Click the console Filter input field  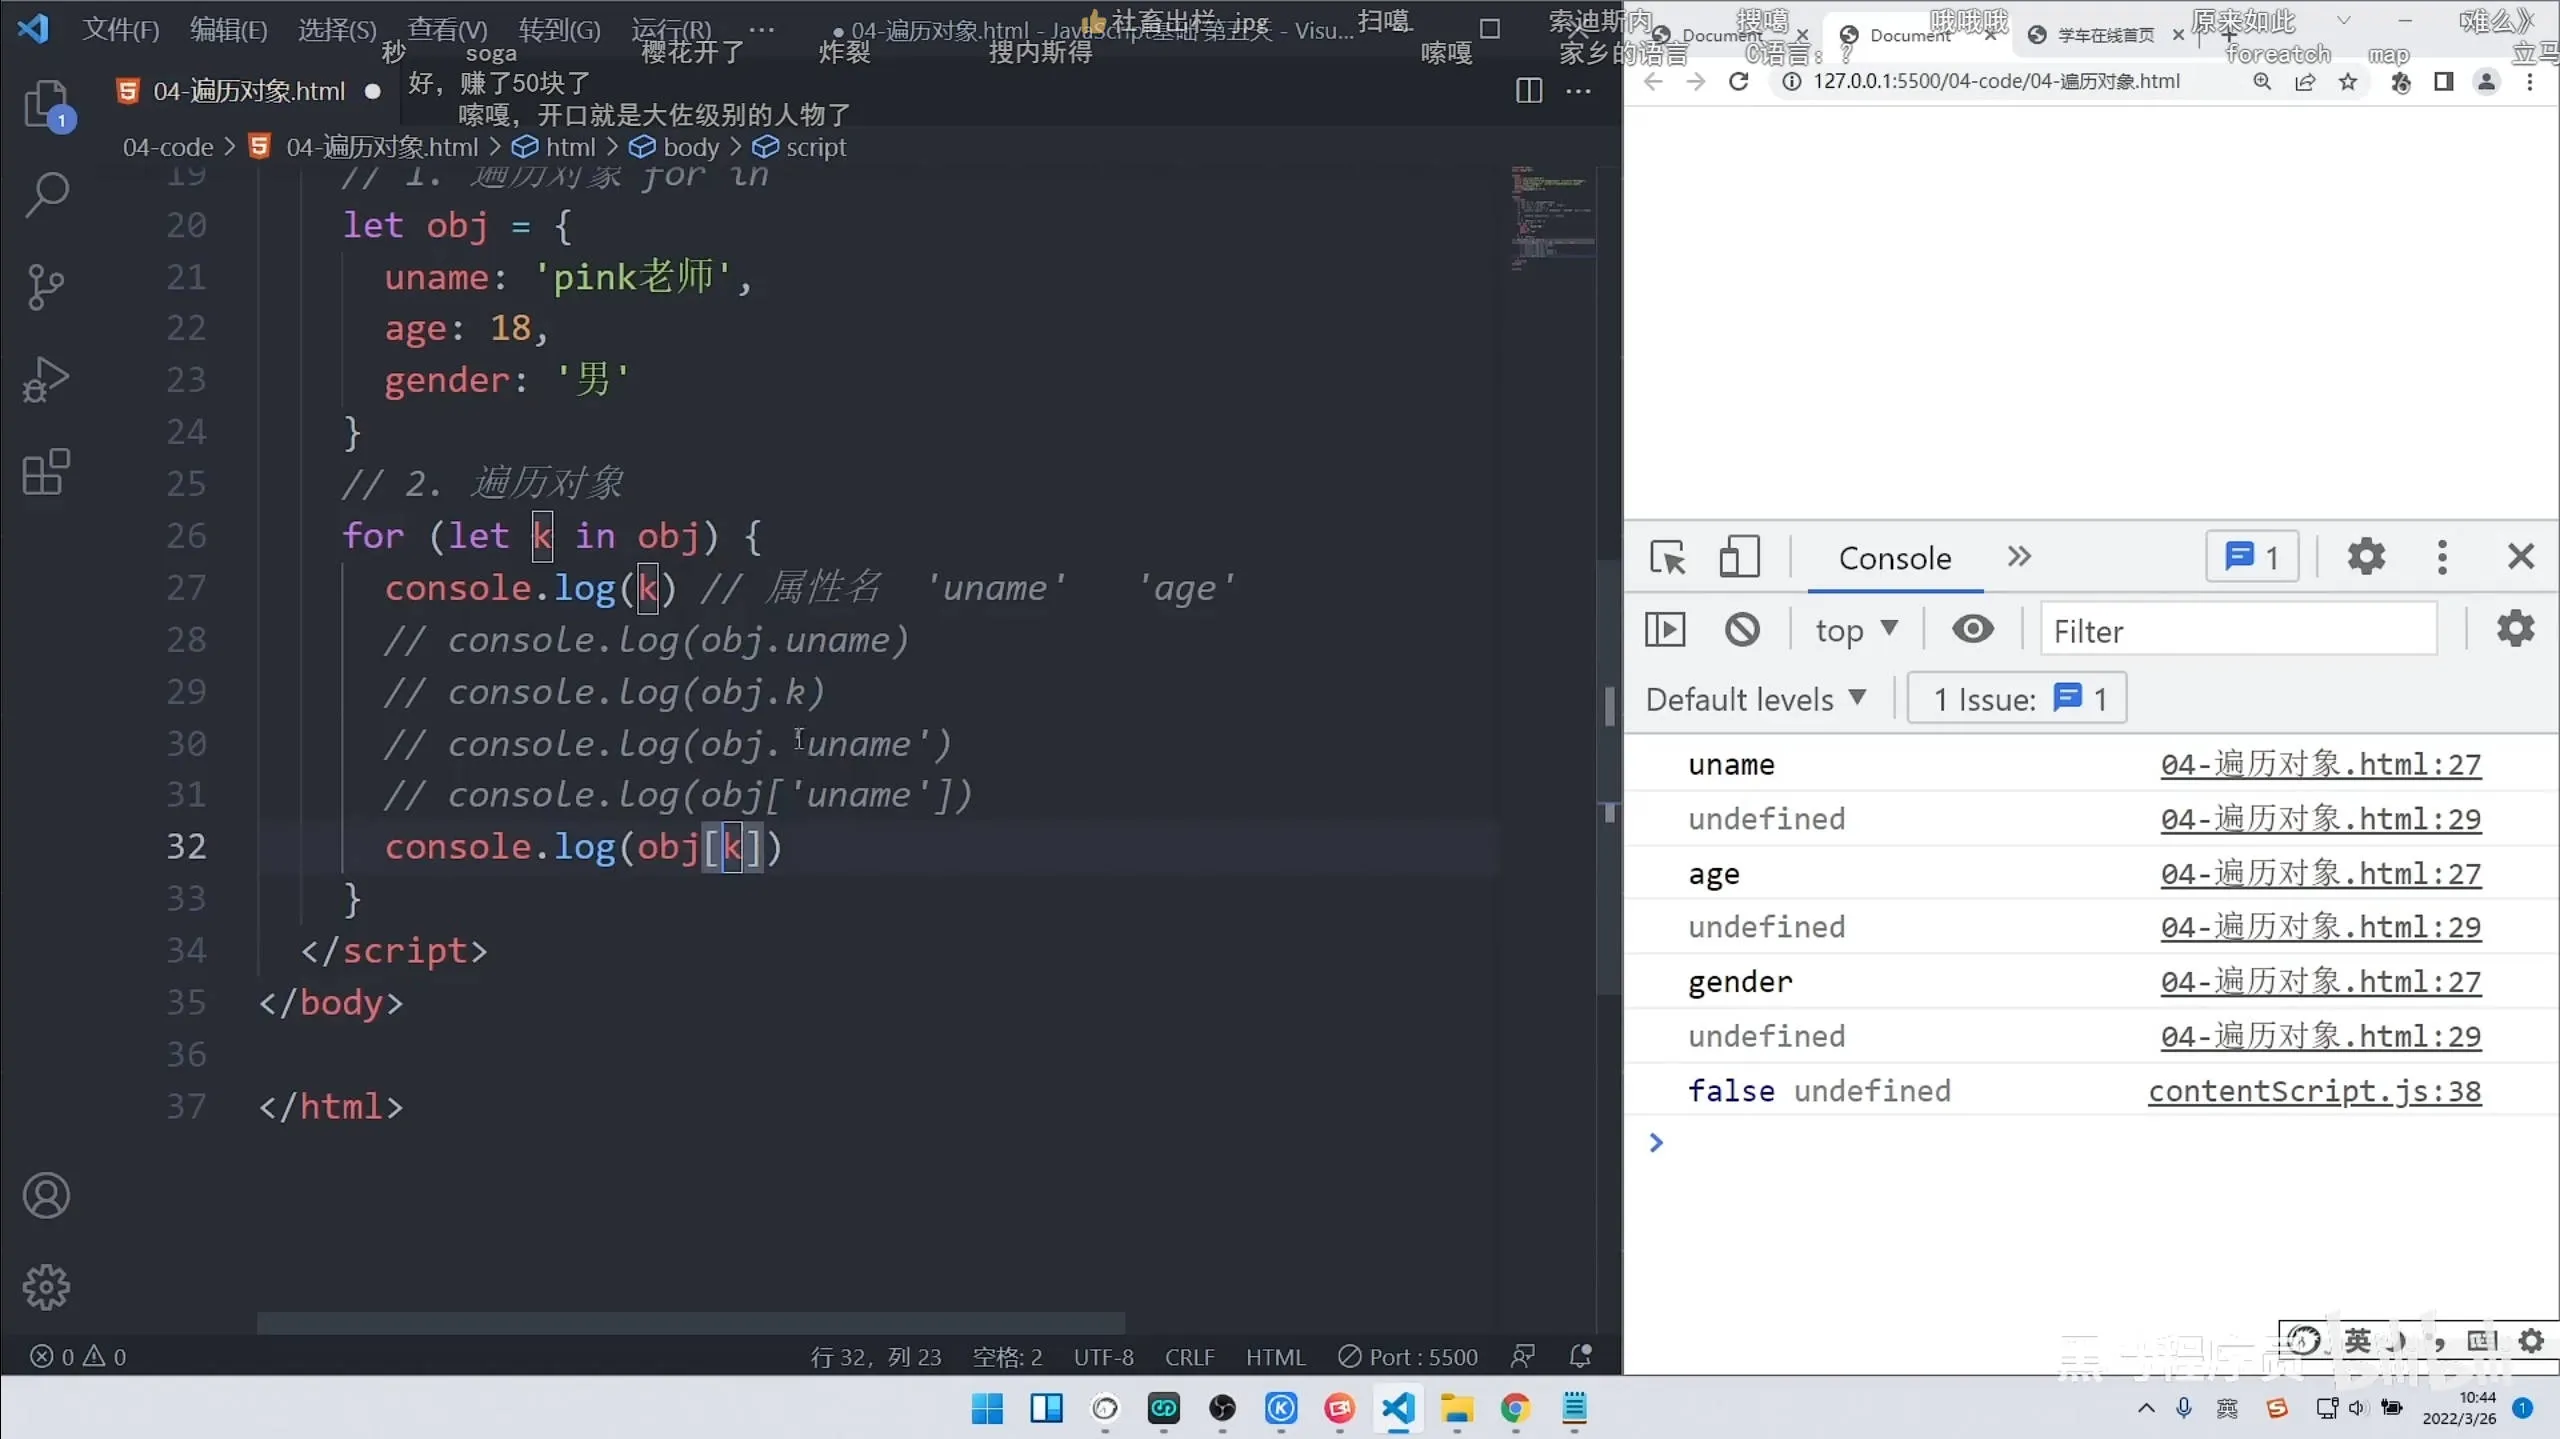2238,631
